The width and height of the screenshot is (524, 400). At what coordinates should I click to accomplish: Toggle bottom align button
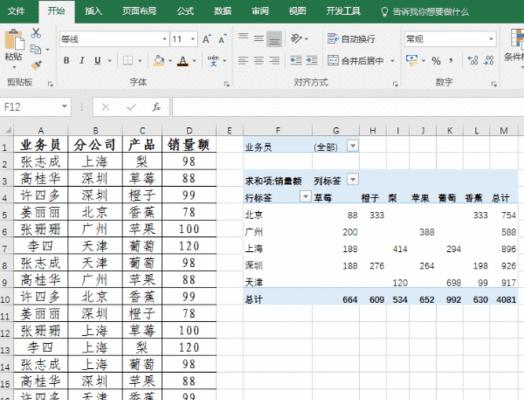[x=274, y=39]
